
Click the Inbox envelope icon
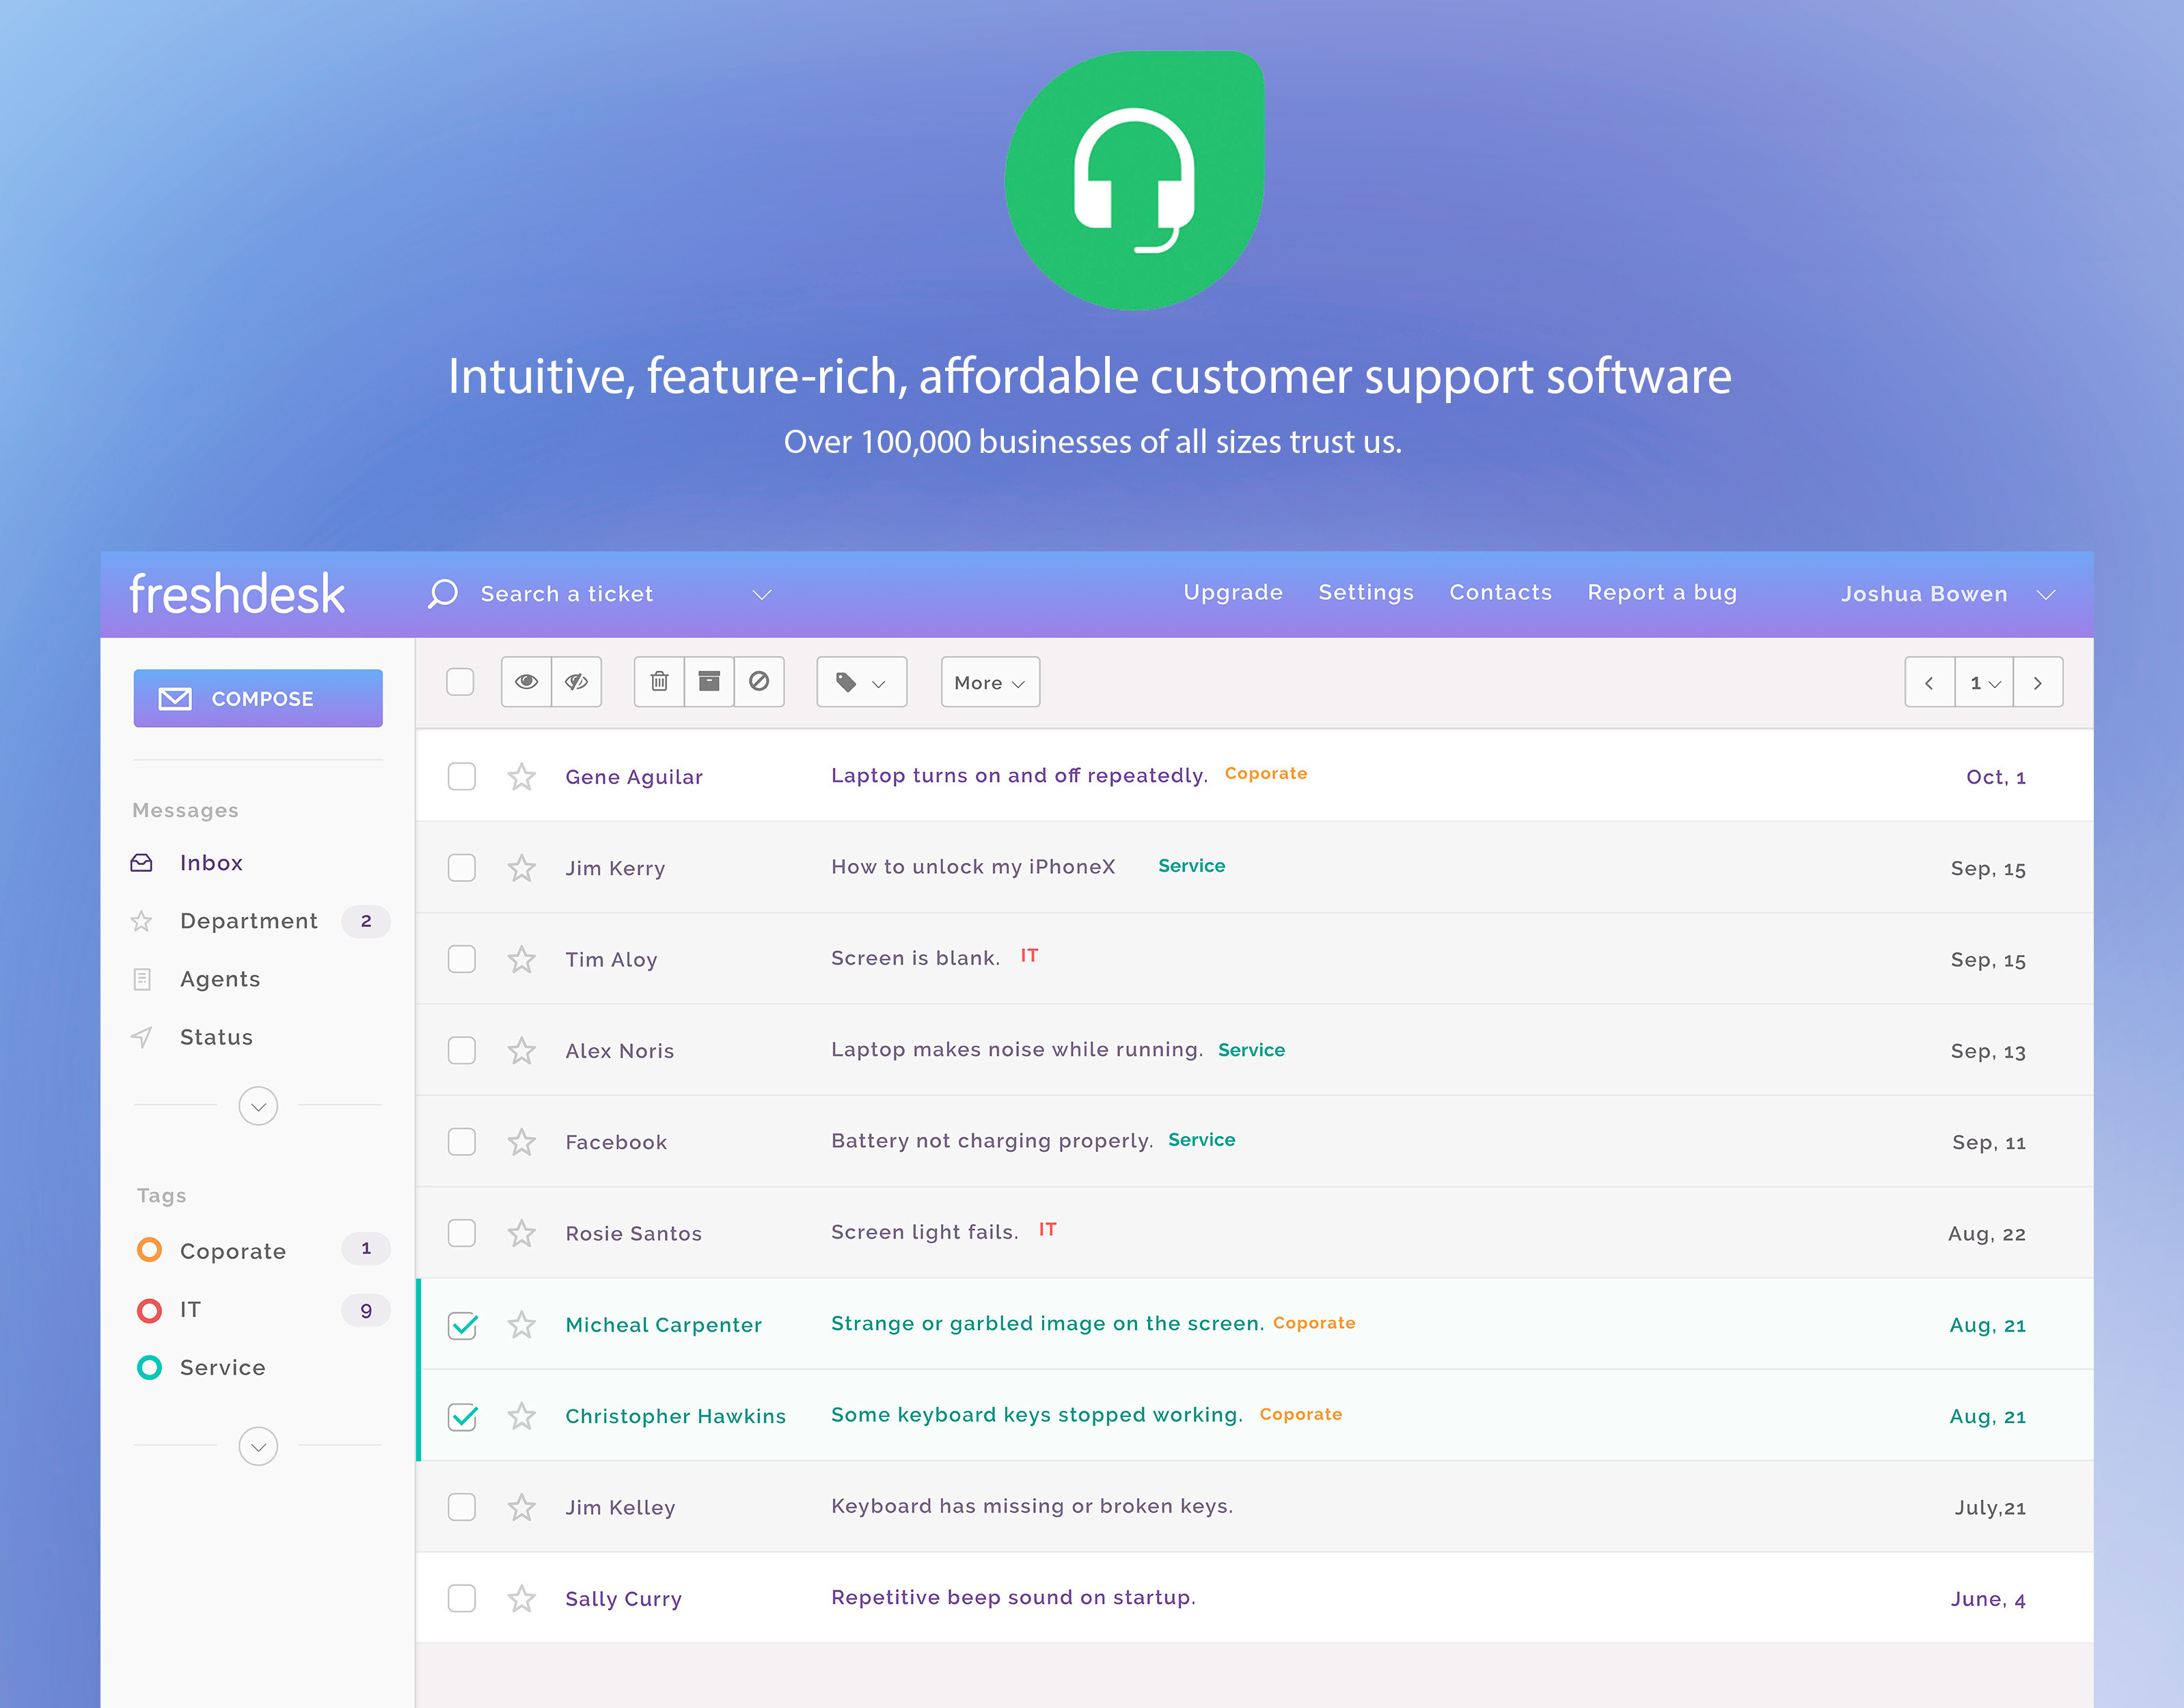(x=142, y=863)
